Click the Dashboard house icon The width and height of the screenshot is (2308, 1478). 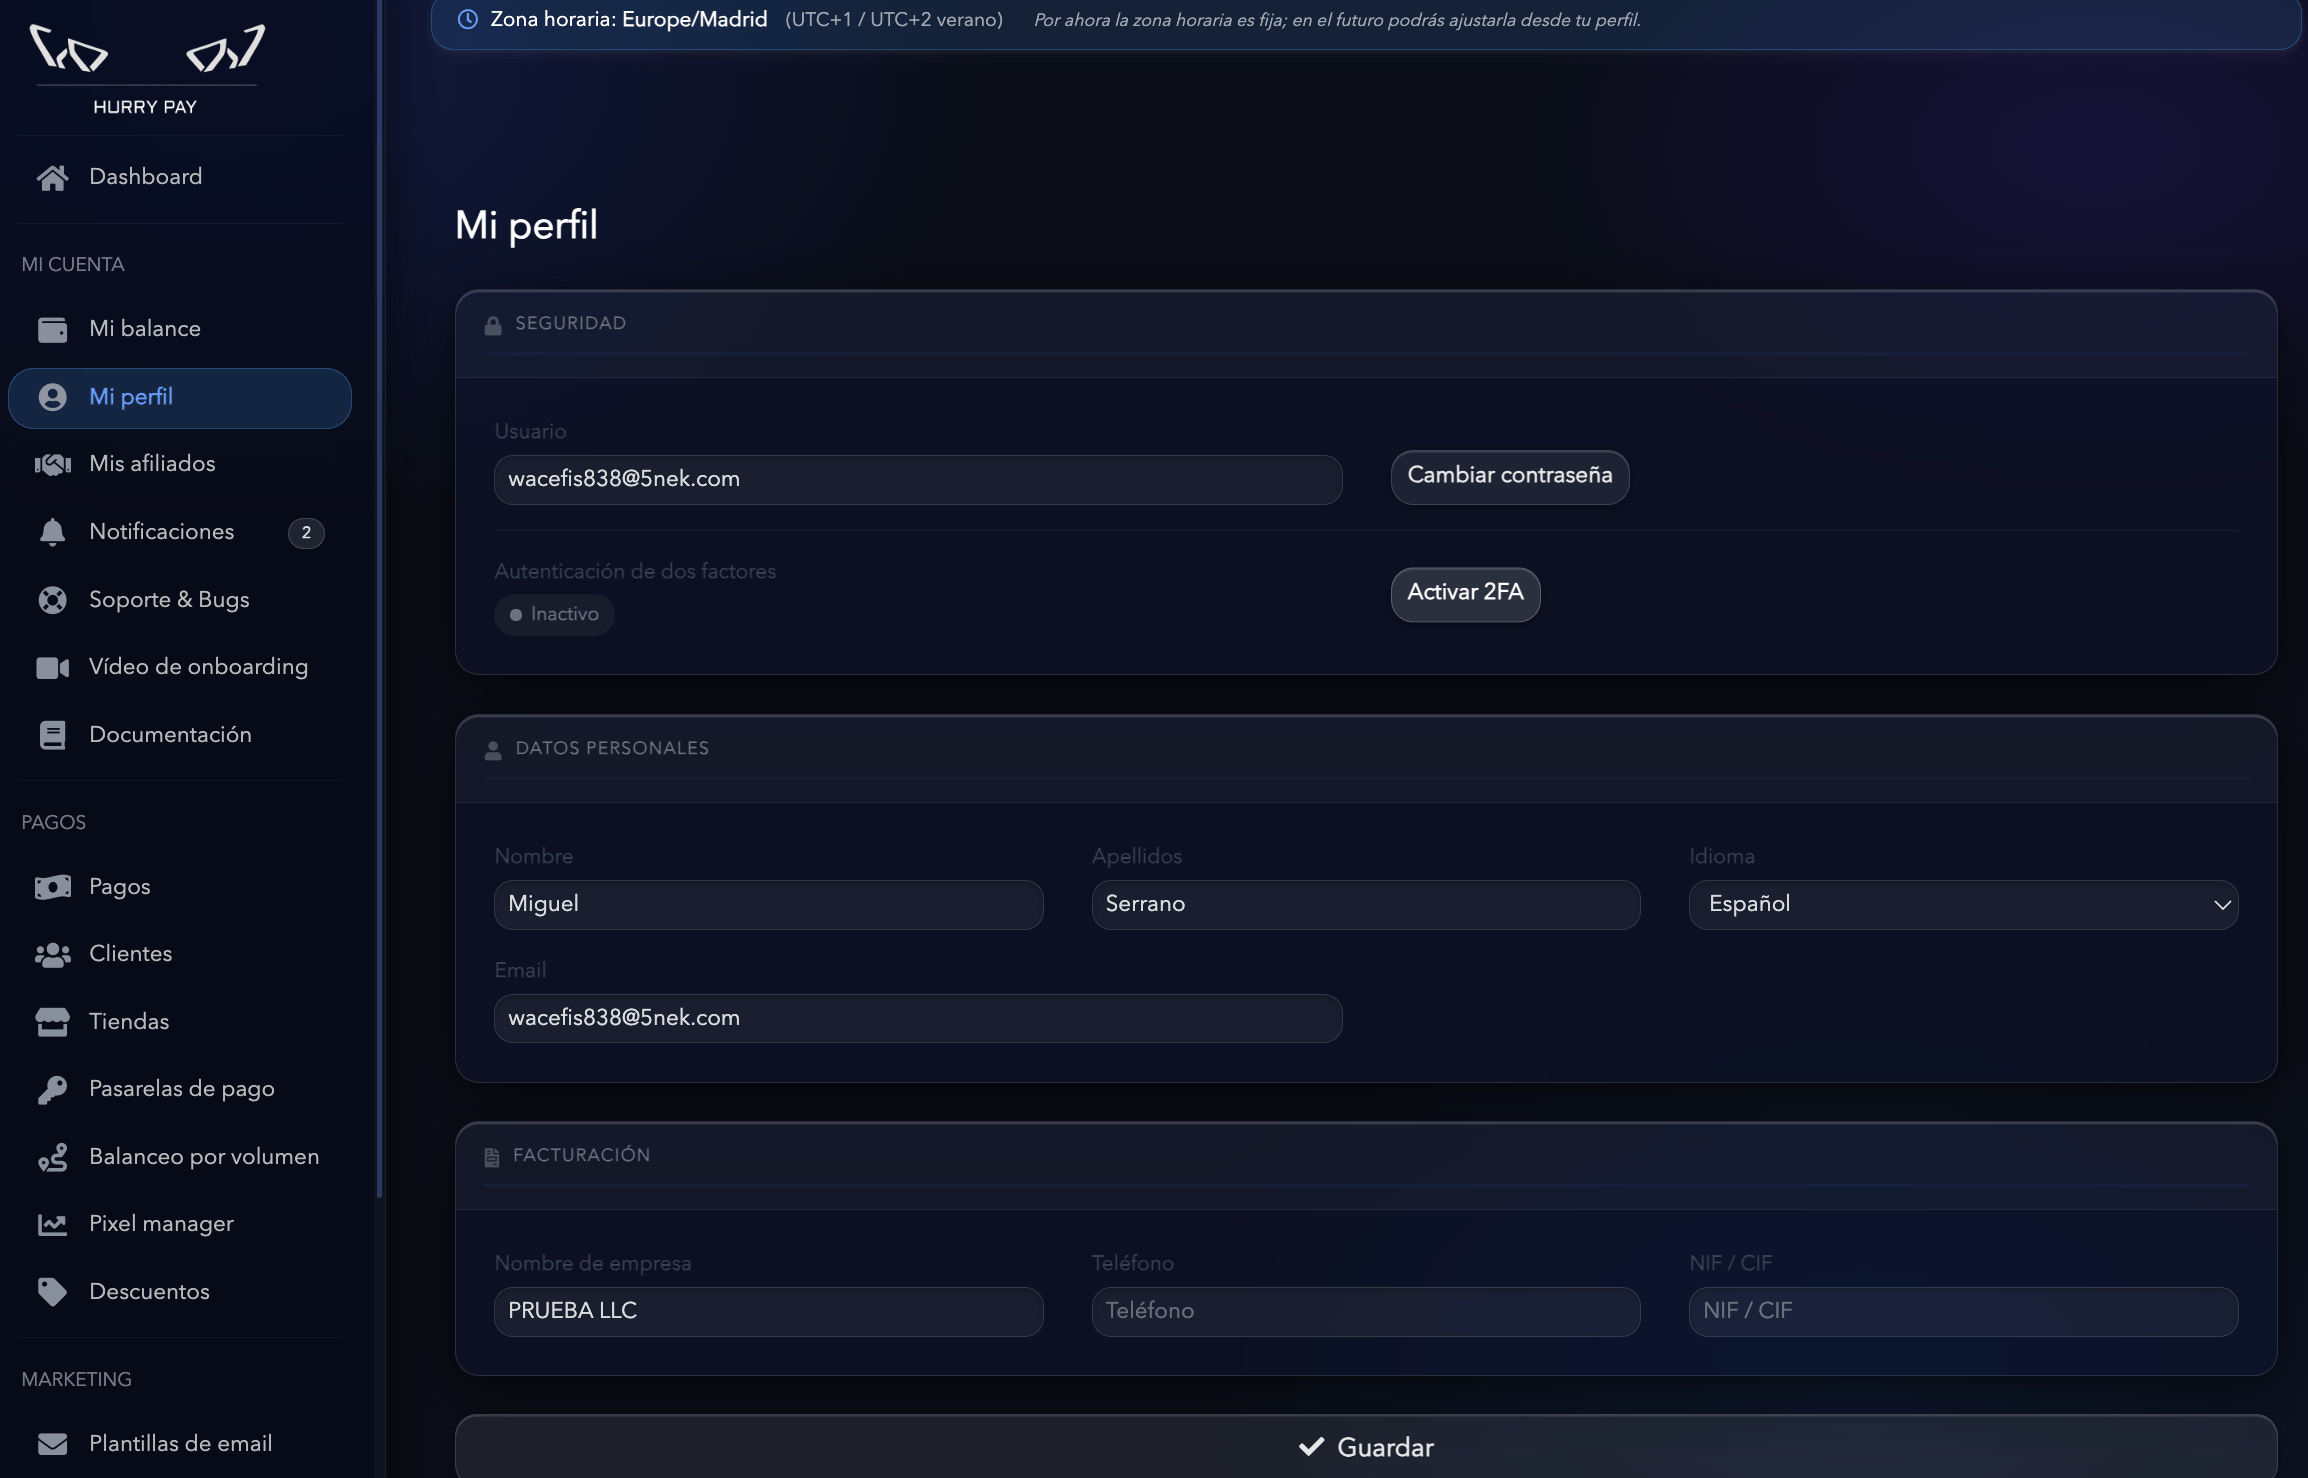point(52,177)
